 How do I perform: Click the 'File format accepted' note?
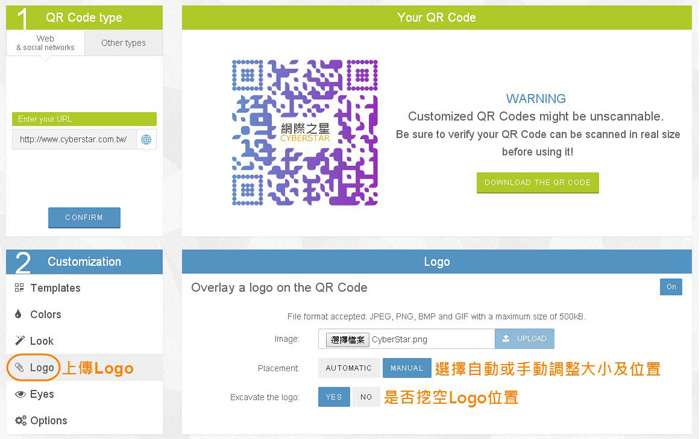point(436,317)
